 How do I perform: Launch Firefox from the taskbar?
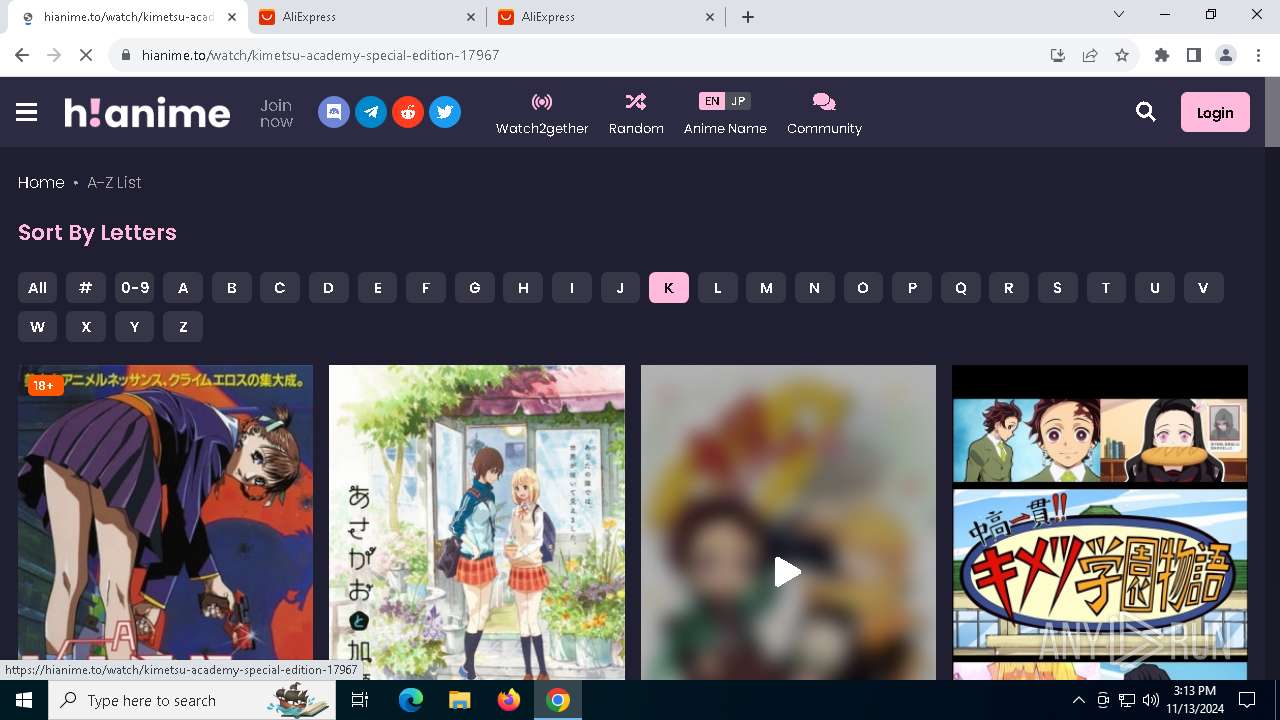coord(509,700)
